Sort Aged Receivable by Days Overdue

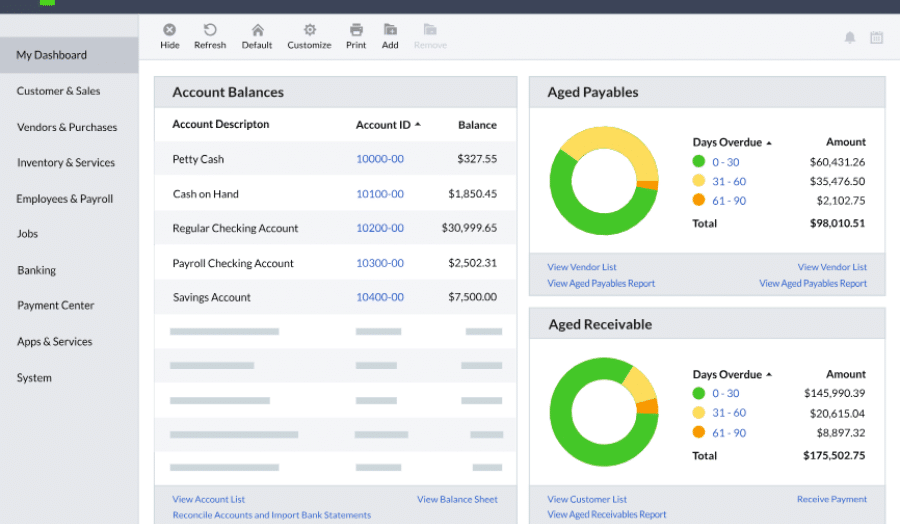click(x=769, y=375)
